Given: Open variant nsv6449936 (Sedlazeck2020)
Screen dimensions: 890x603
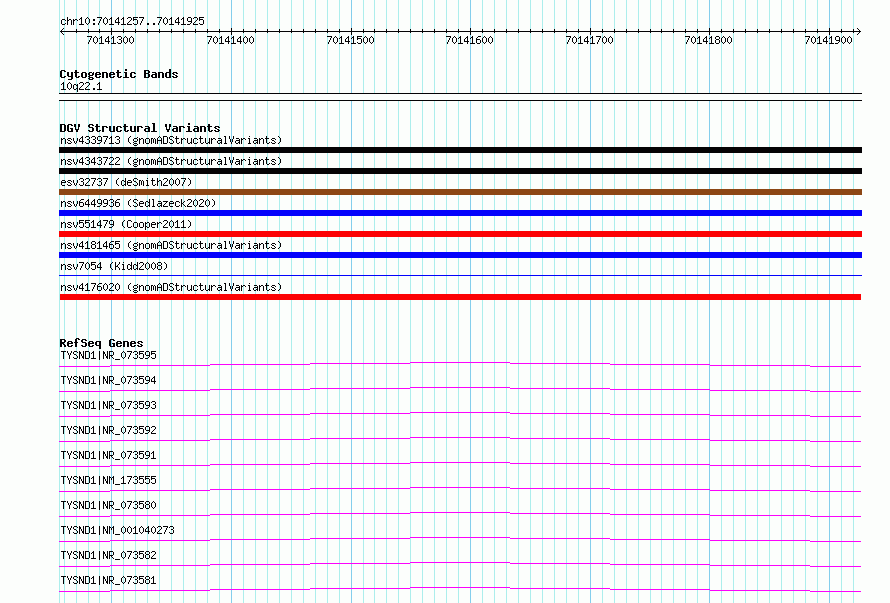Looking at the screenshot, I should pos(138,203).
